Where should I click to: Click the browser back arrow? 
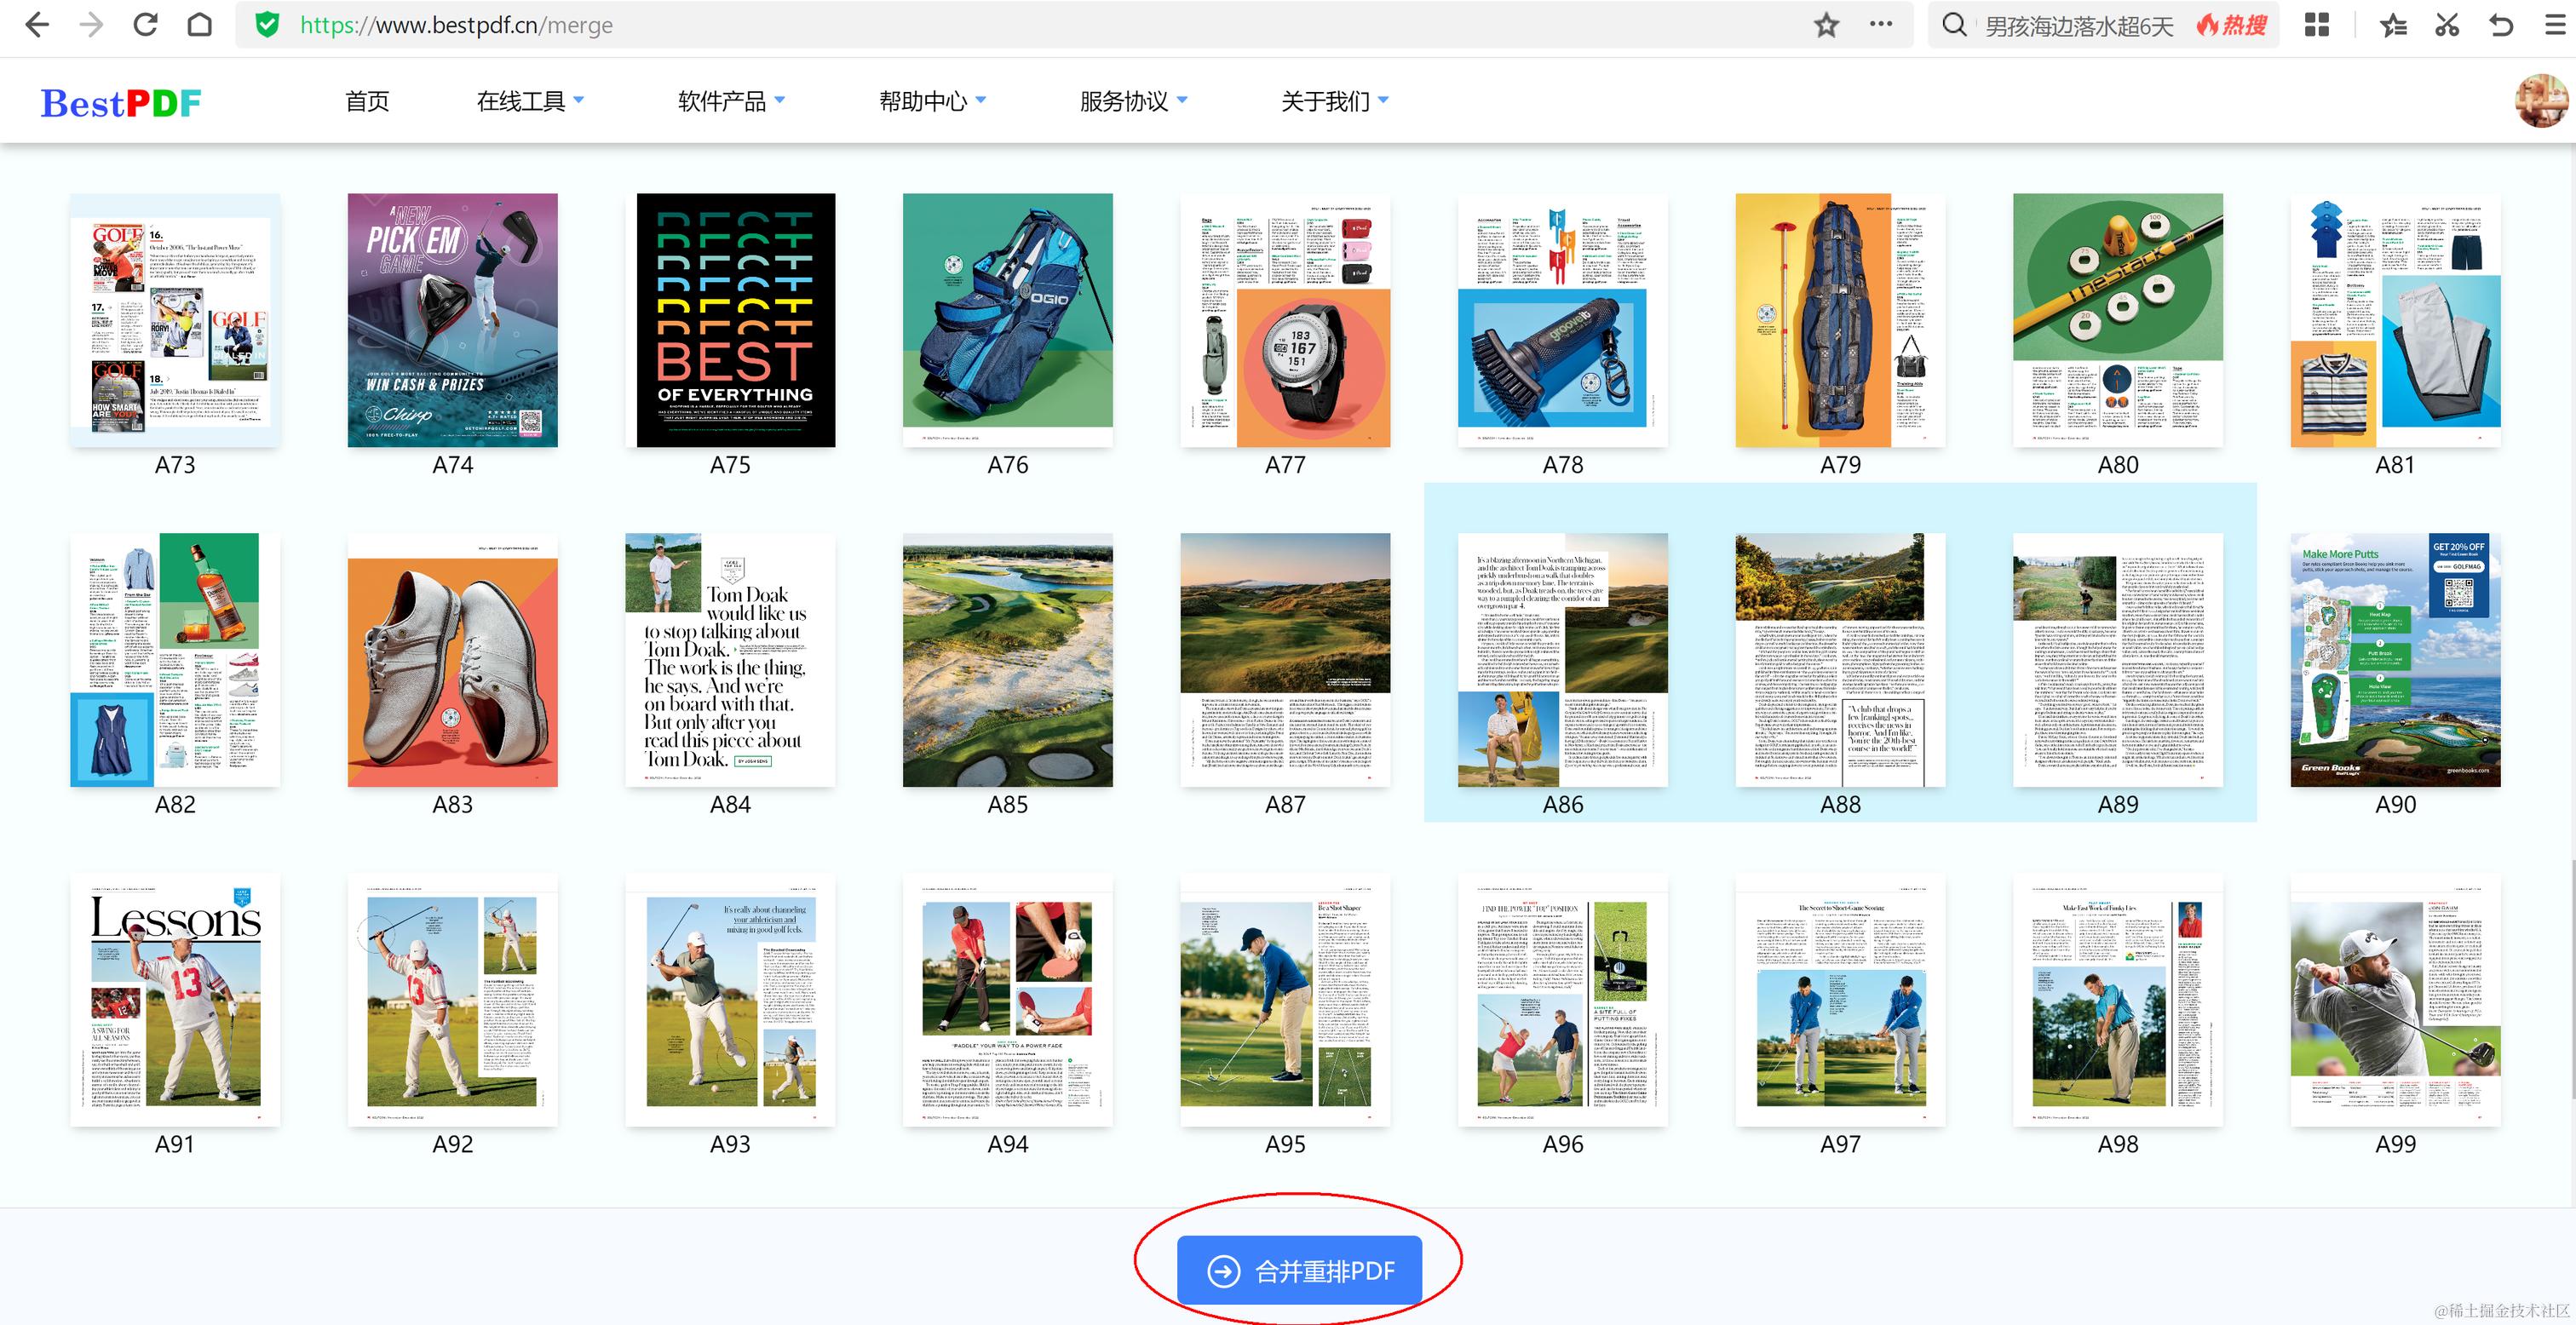coord(36,25)
